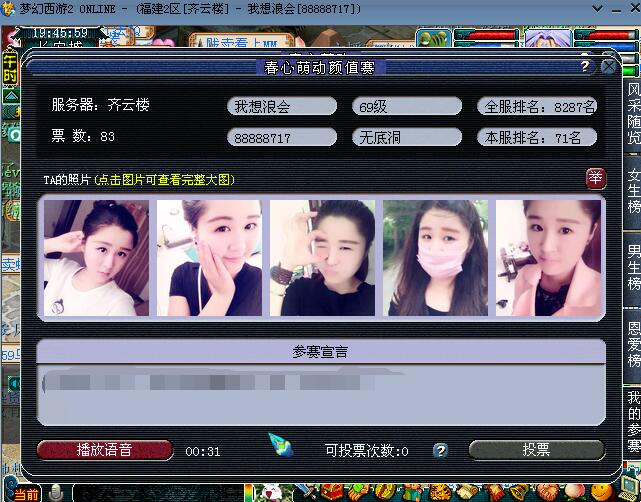The width and height of the screenshot is (641, 502).
Task: Click the yellow drum icon in bottom bar
Action: [384, 492]
